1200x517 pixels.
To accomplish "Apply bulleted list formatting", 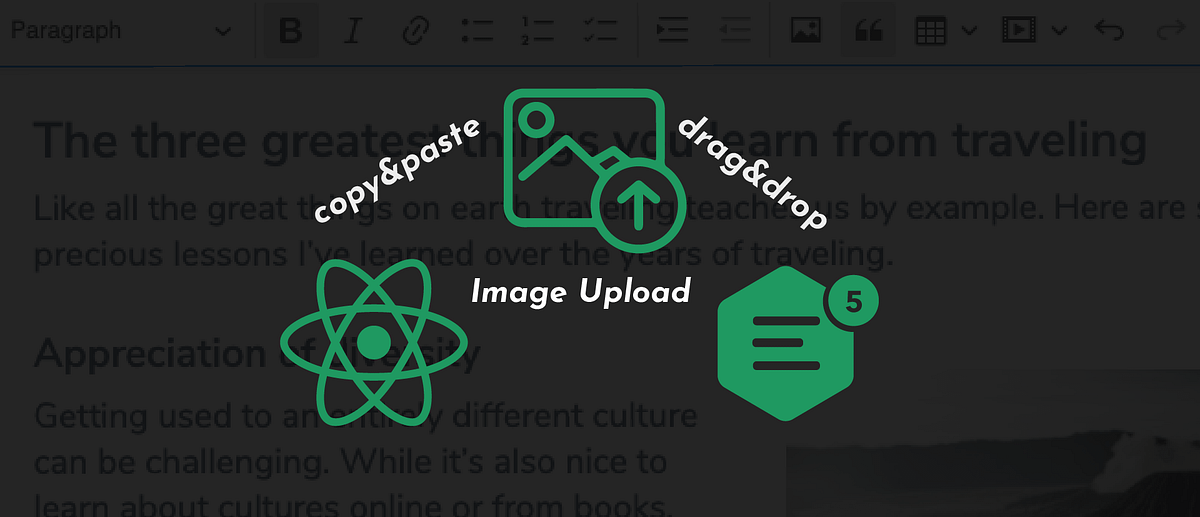I will point(477,31).
